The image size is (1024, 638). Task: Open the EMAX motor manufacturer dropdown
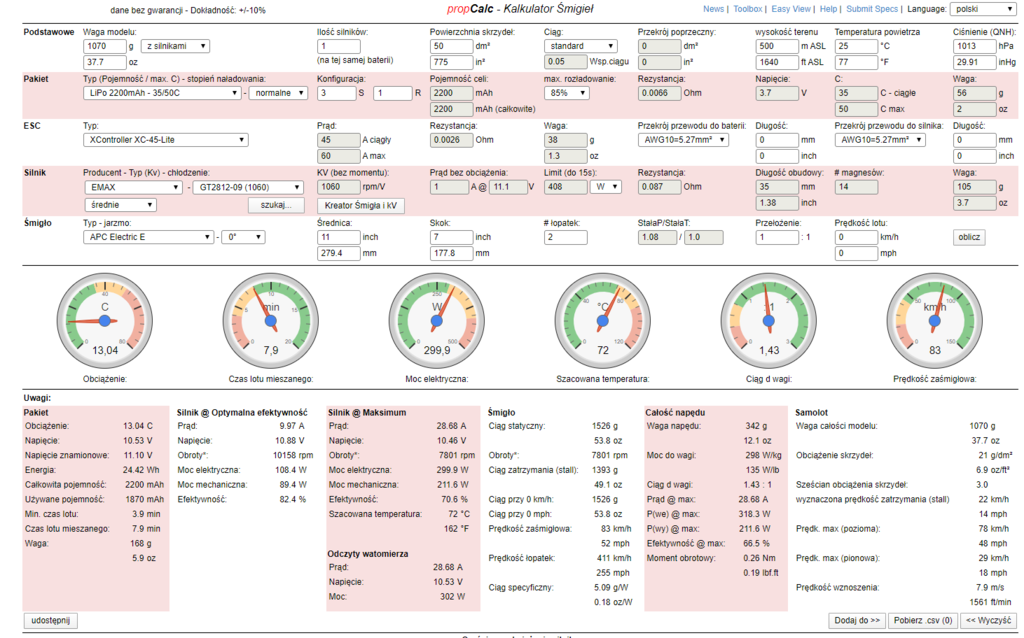click(134, 187)
